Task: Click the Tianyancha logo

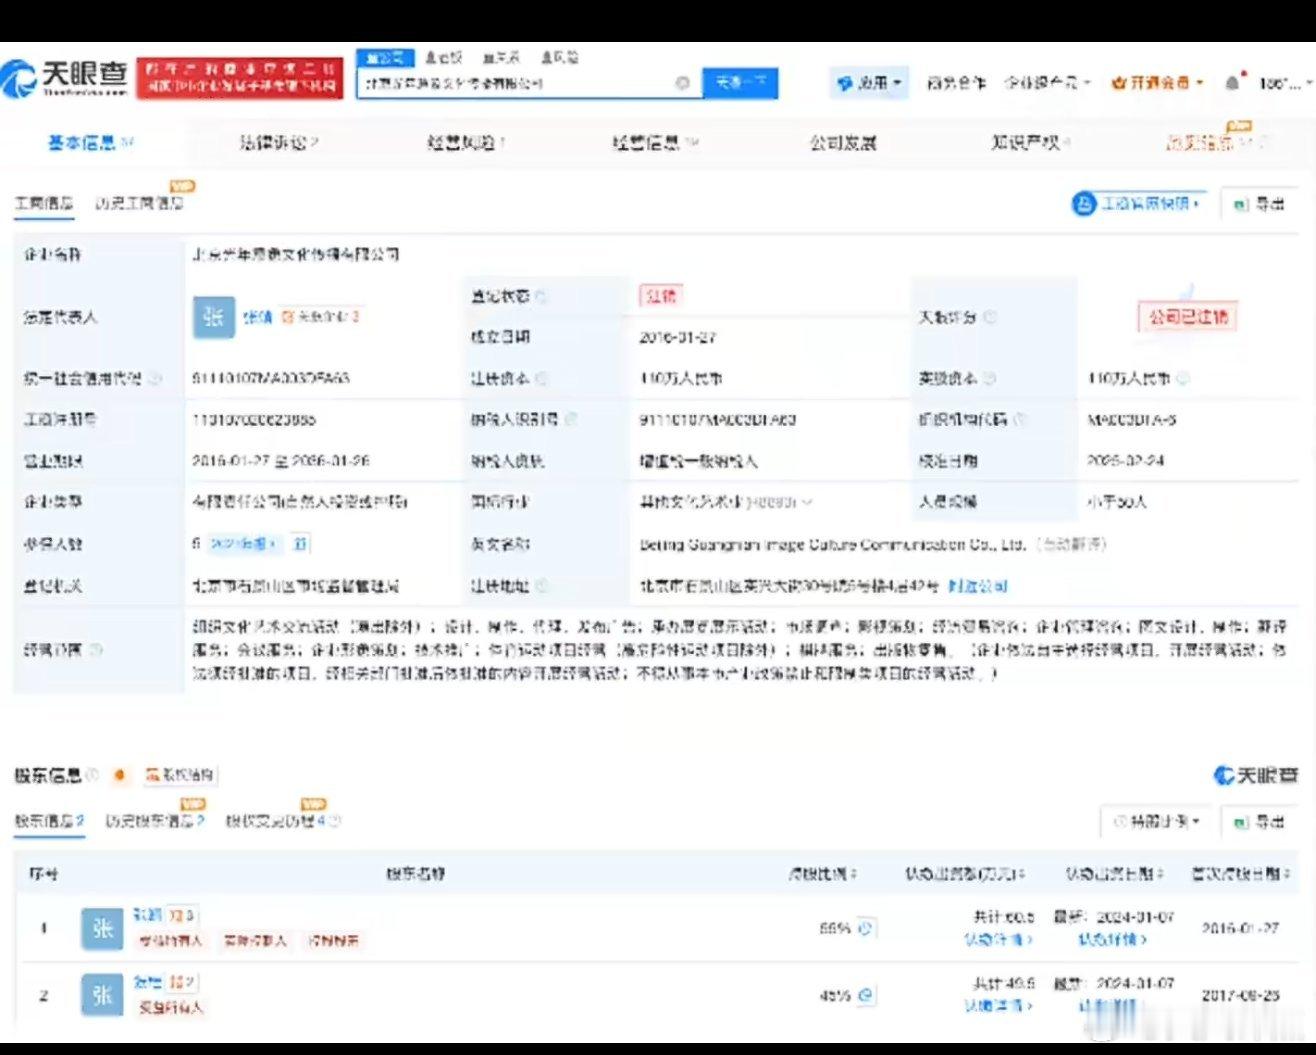Action: click(65, 78)
